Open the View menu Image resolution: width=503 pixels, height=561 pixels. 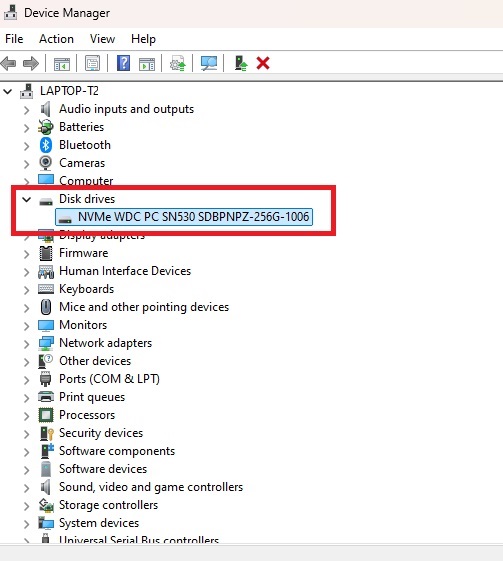point(102,39)
